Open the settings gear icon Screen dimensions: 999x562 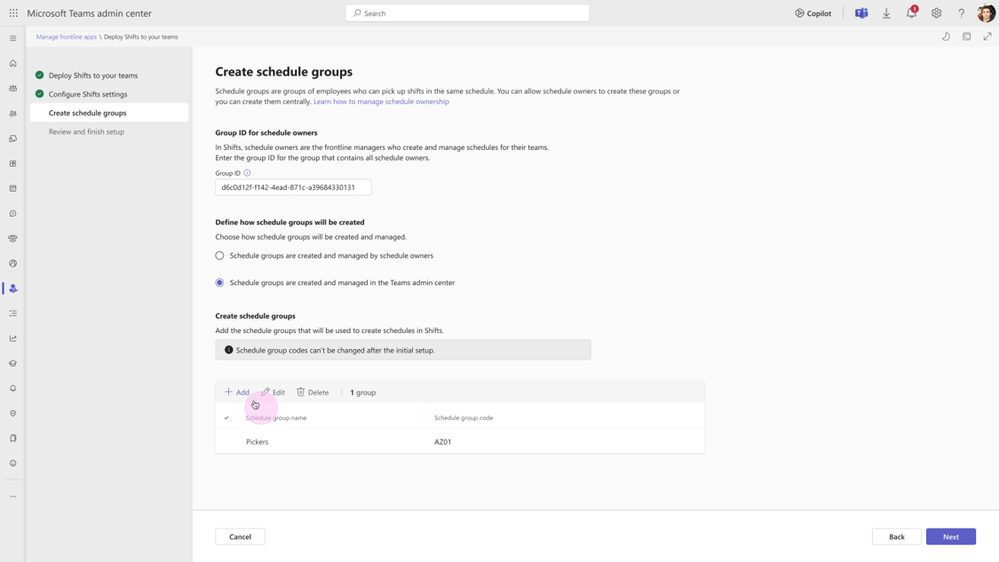coord(937,13)
